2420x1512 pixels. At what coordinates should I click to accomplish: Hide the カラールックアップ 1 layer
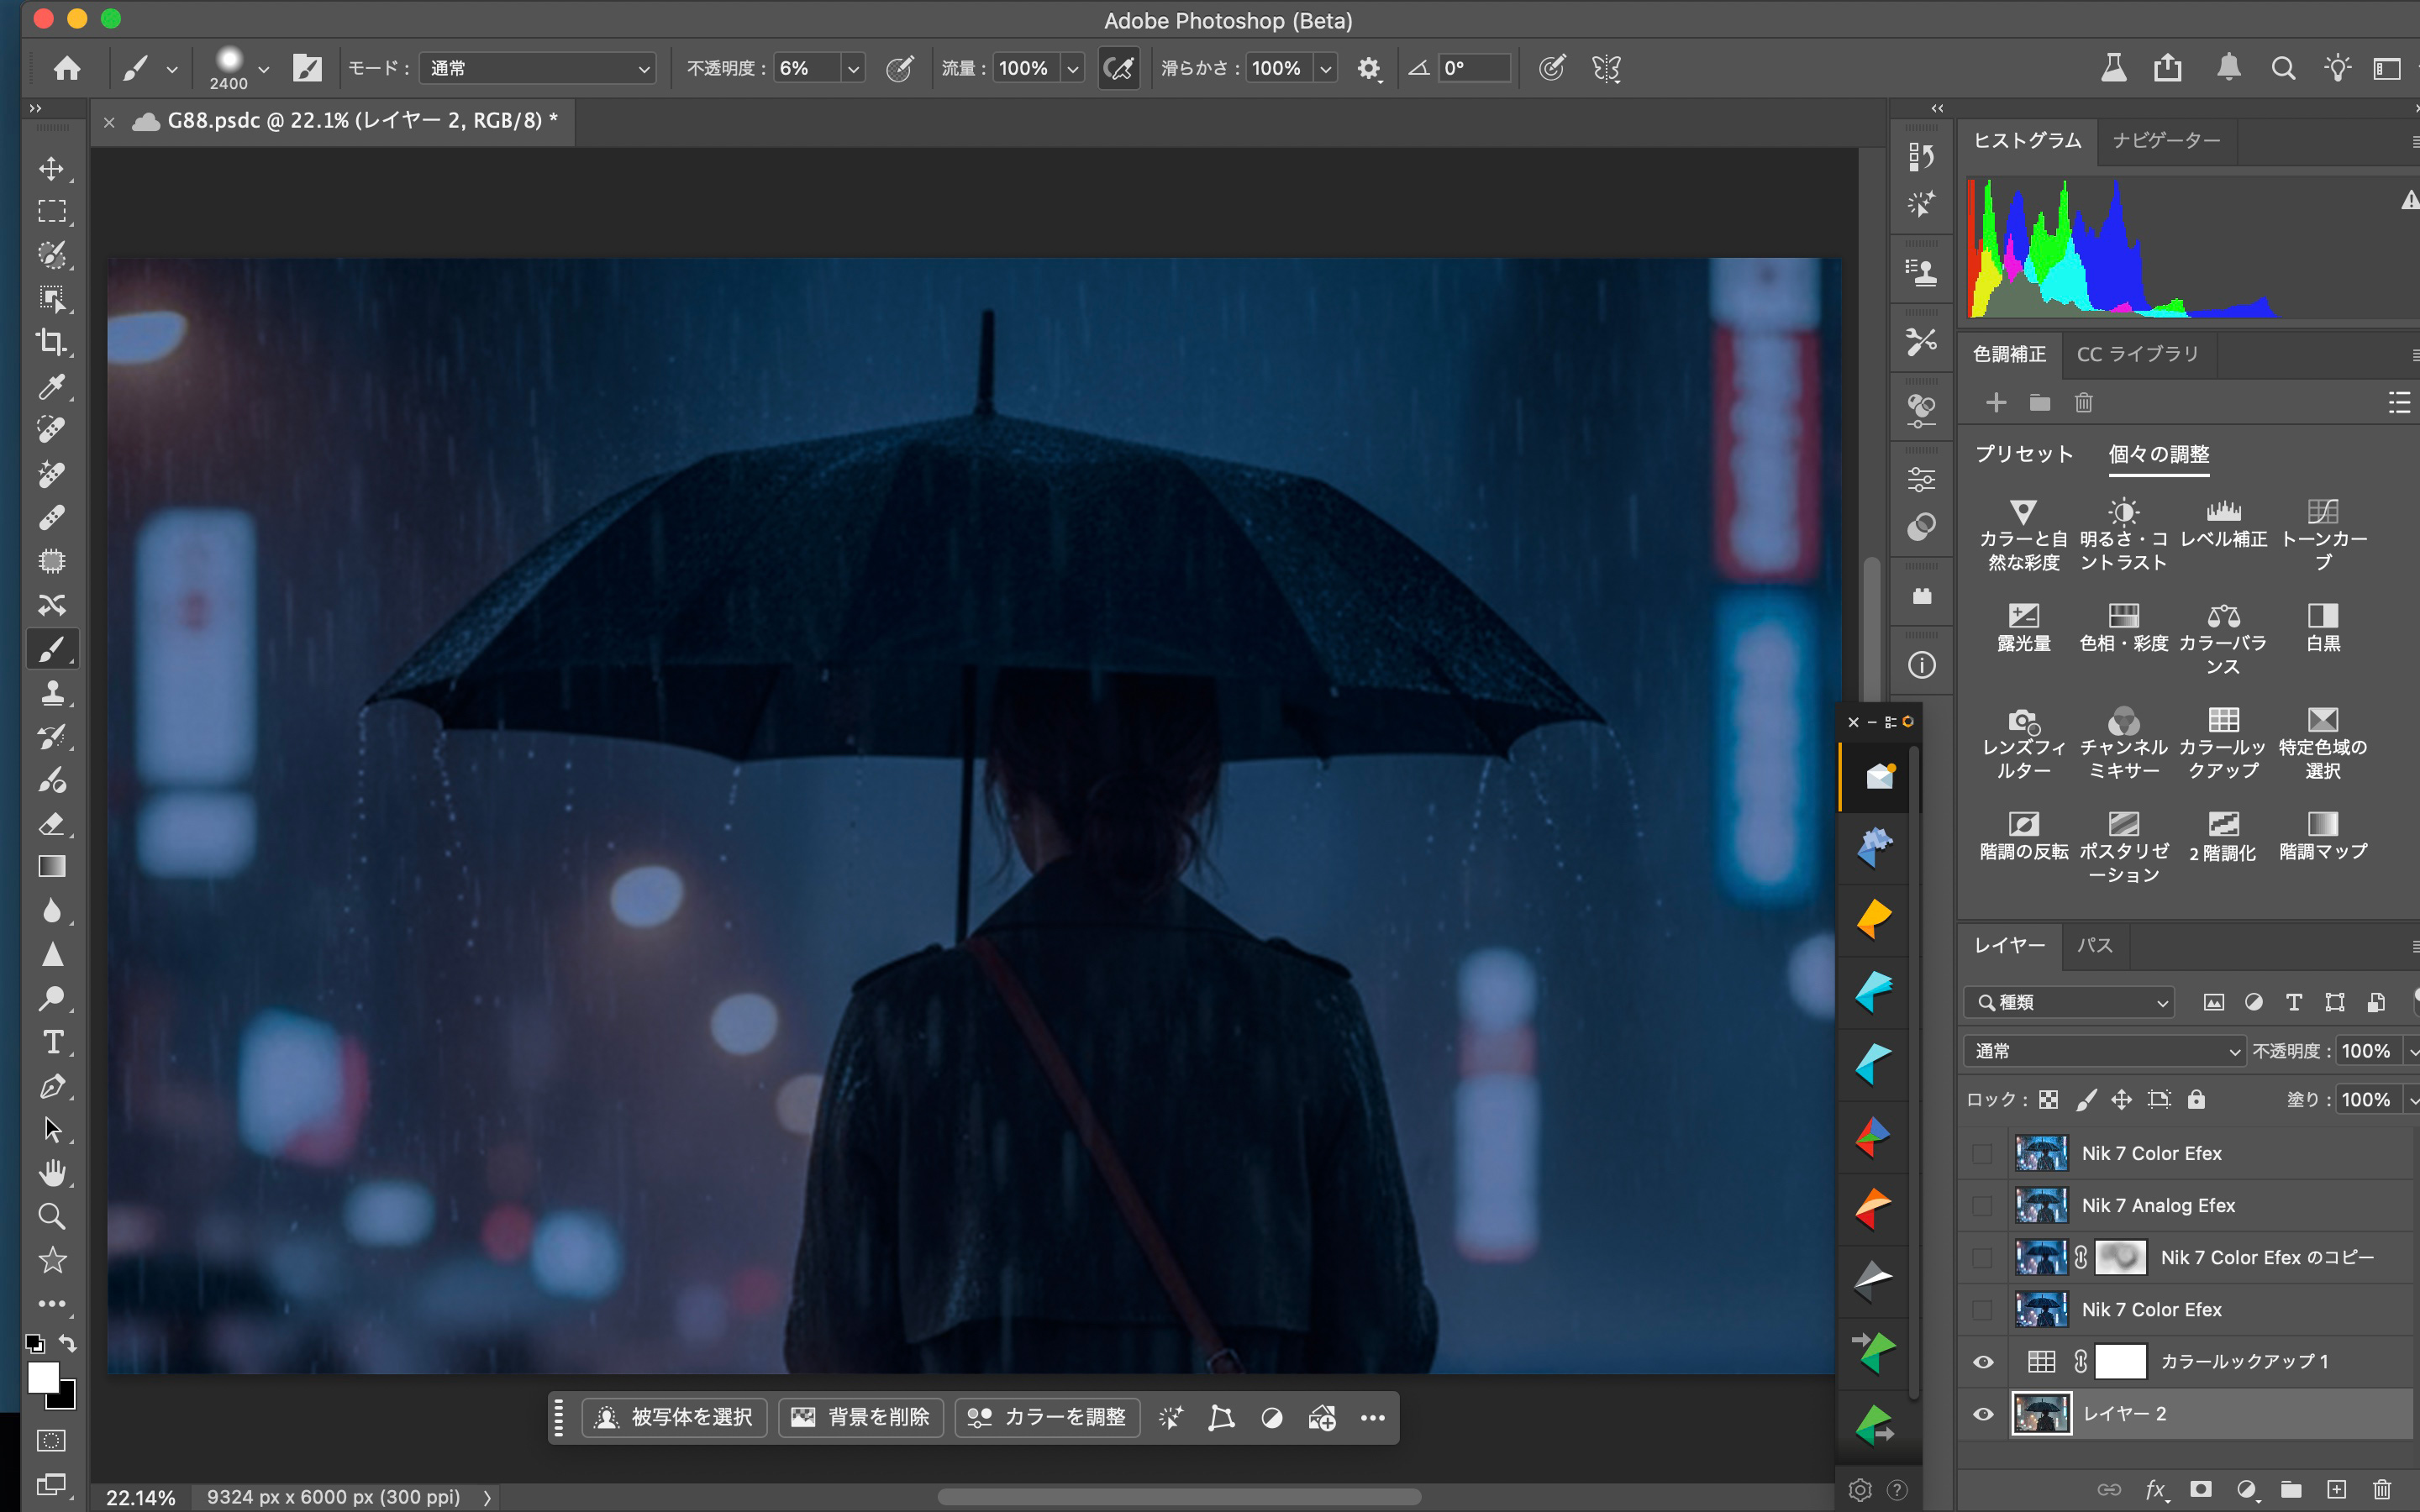pos(1983,1362)
